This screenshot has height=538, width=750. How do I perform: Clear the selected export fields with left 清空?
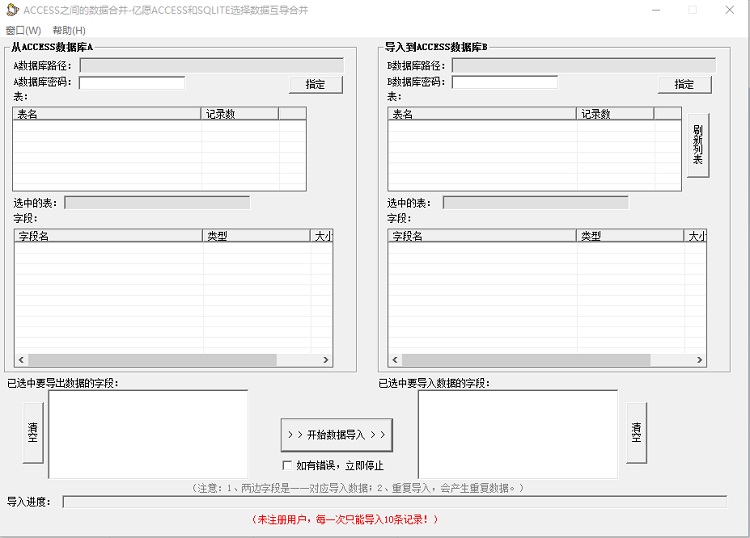click(33, 432)
